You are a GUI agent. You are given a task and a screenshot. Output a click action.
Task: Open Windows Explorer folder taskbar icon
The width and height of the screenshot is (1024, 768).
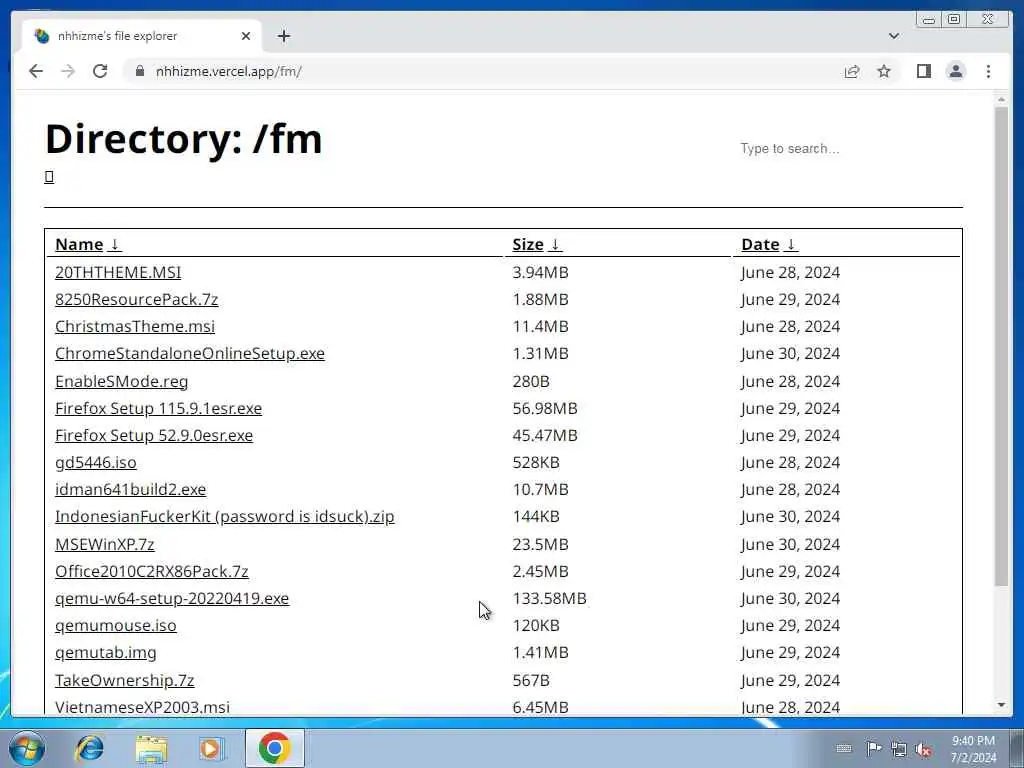pyautogui.click(x=151, y=748)
